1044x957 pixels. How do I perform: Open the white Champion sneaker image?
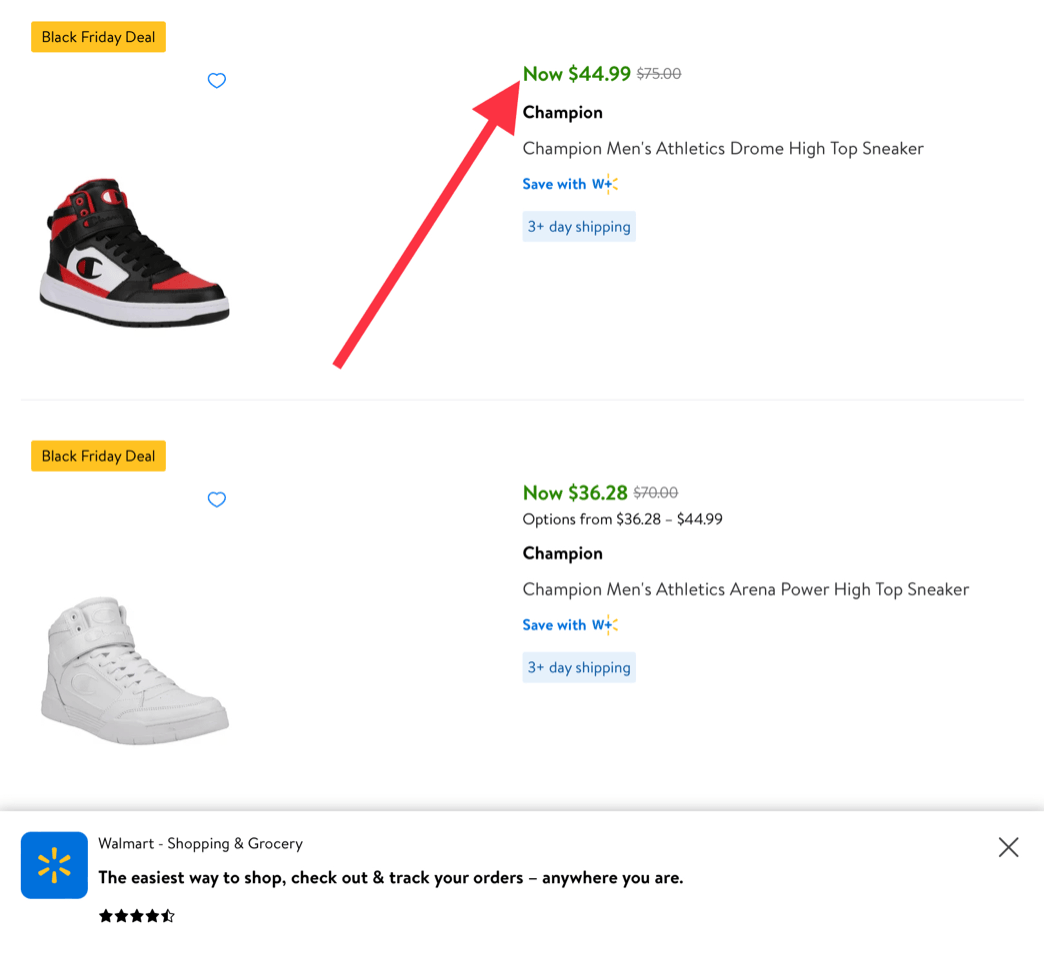pyautogui.click(x=135, y=671)
